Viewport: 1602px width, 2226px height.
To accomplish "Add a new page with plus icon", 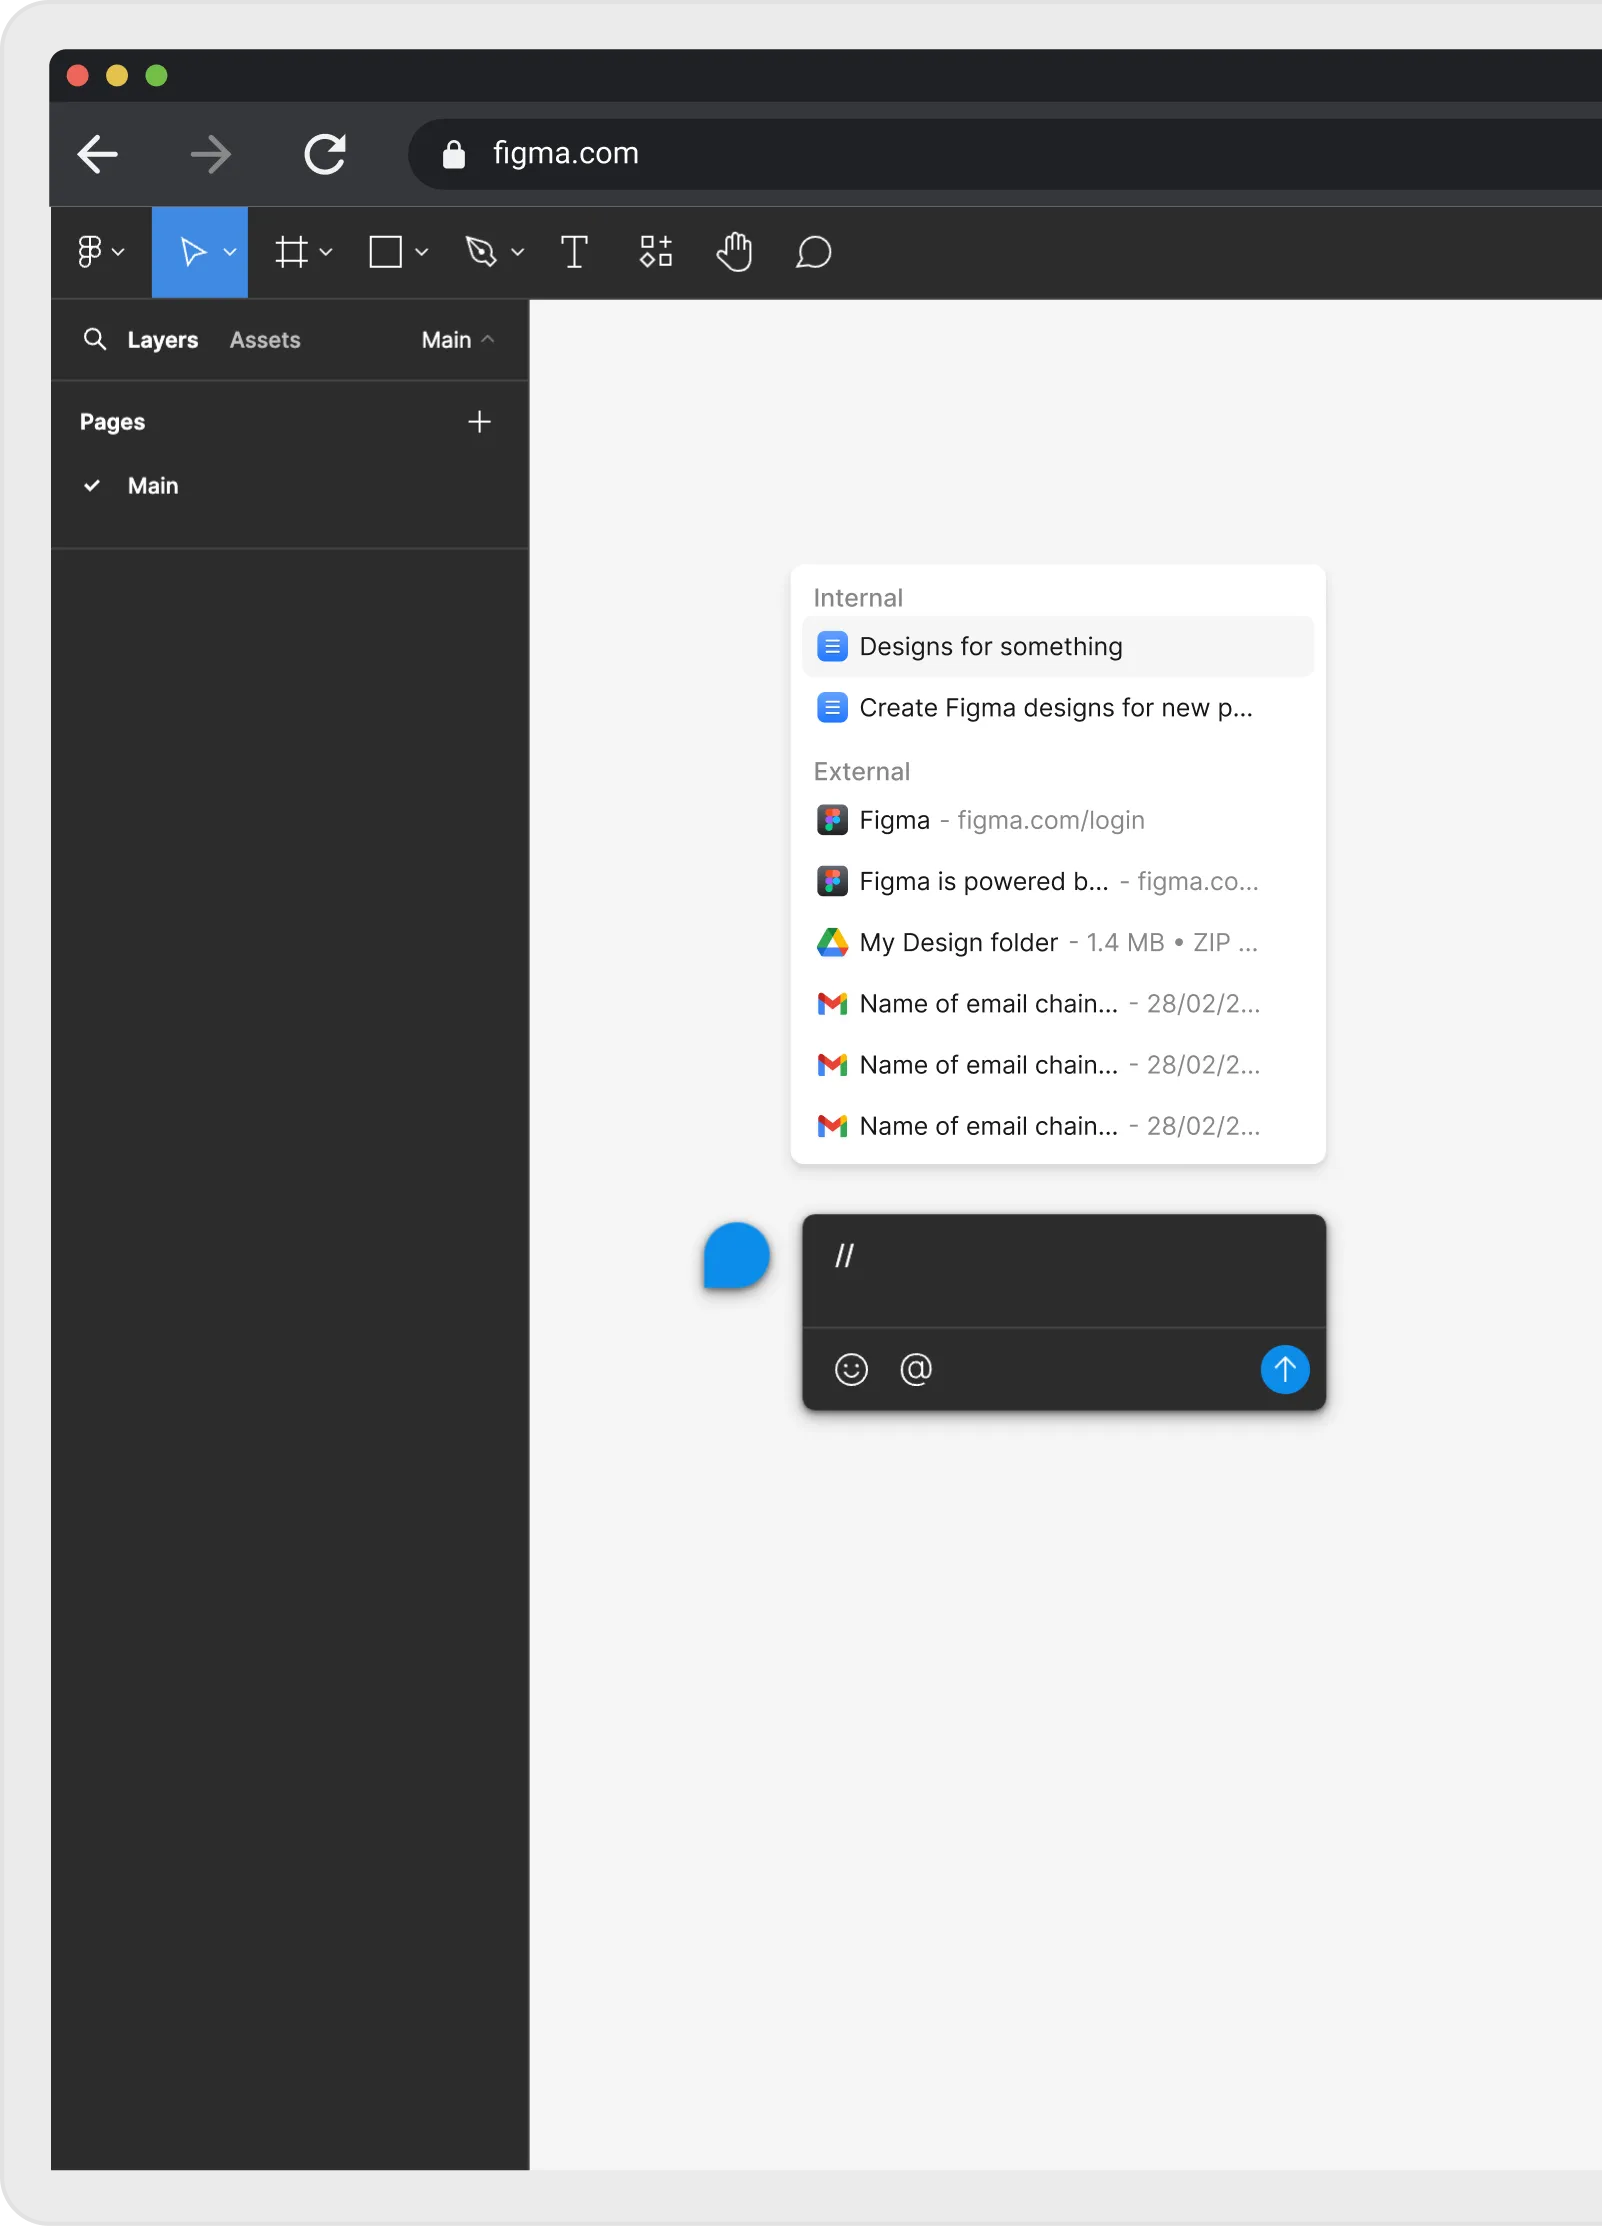I will pyautogui.click(x=479, y=422).
